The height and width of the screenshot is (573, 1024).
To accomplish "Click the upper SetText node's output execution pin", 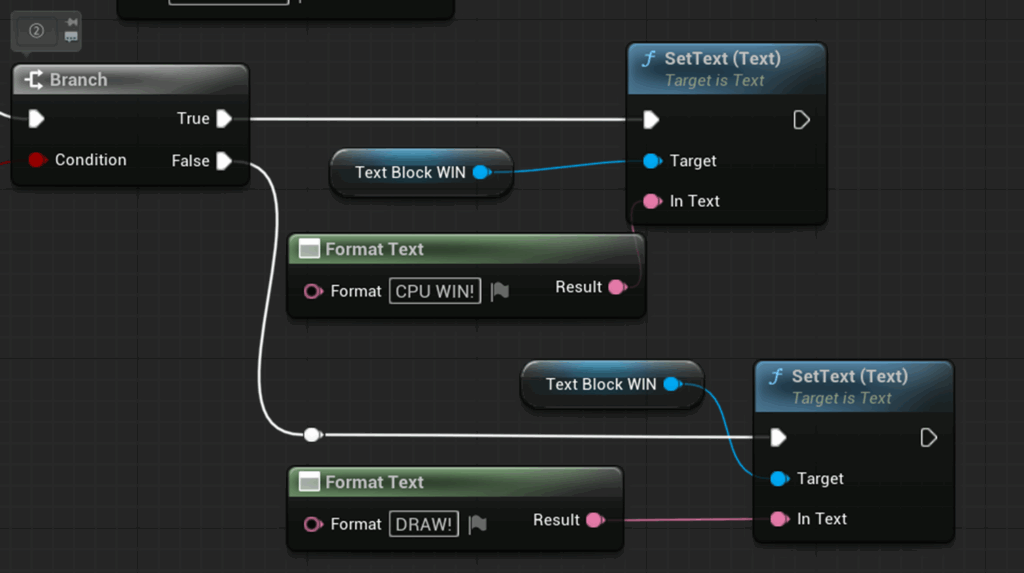I will click(801, 120).
